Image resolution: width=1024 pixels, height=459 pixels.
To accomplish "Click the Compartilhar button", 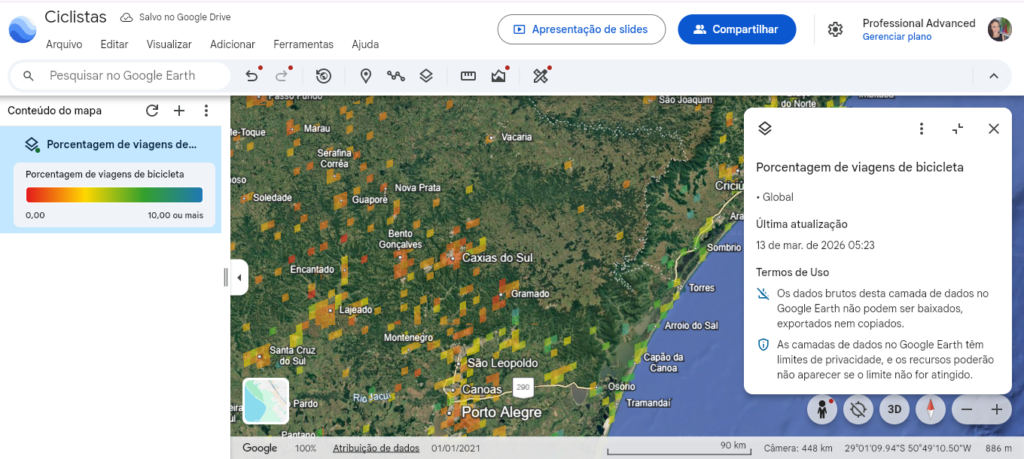I will coord(736,29).
